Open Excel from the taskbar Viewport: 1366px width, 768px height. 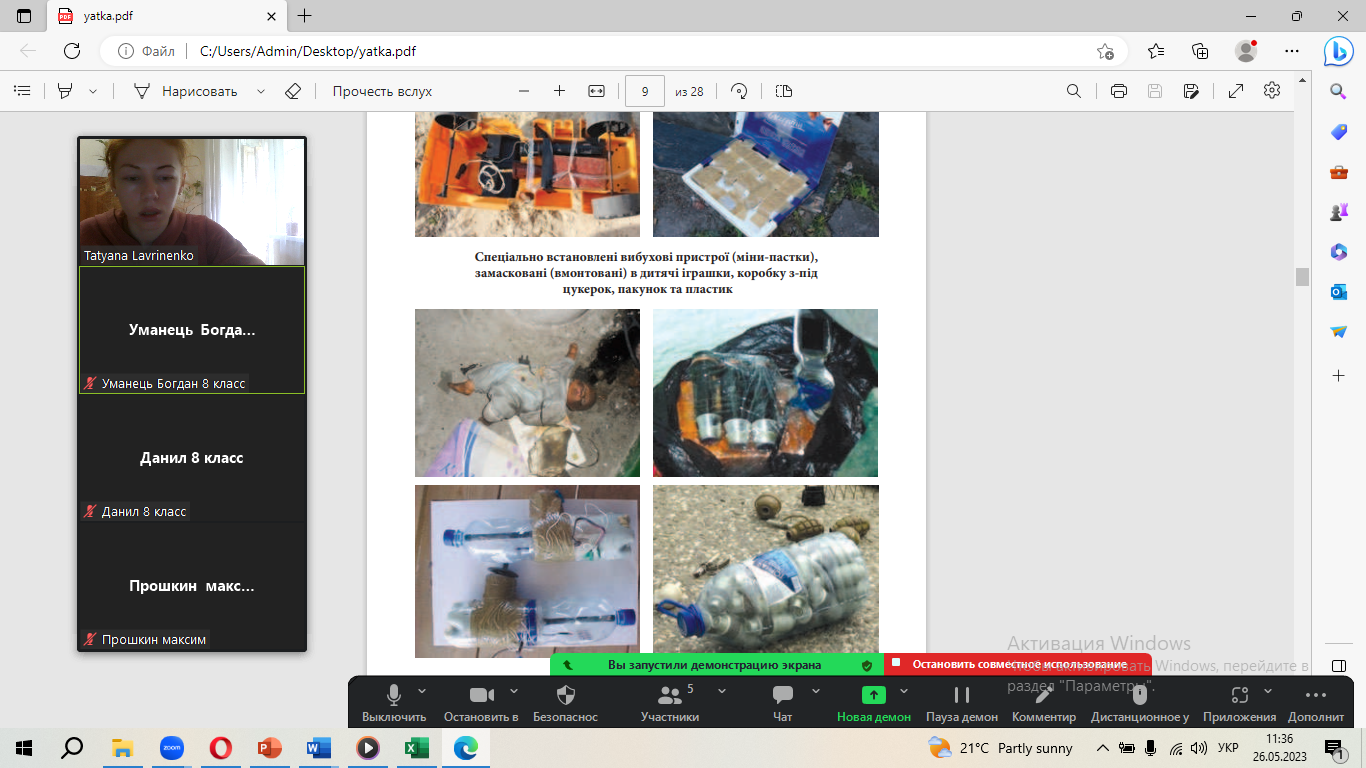click(x=416, y=747)
